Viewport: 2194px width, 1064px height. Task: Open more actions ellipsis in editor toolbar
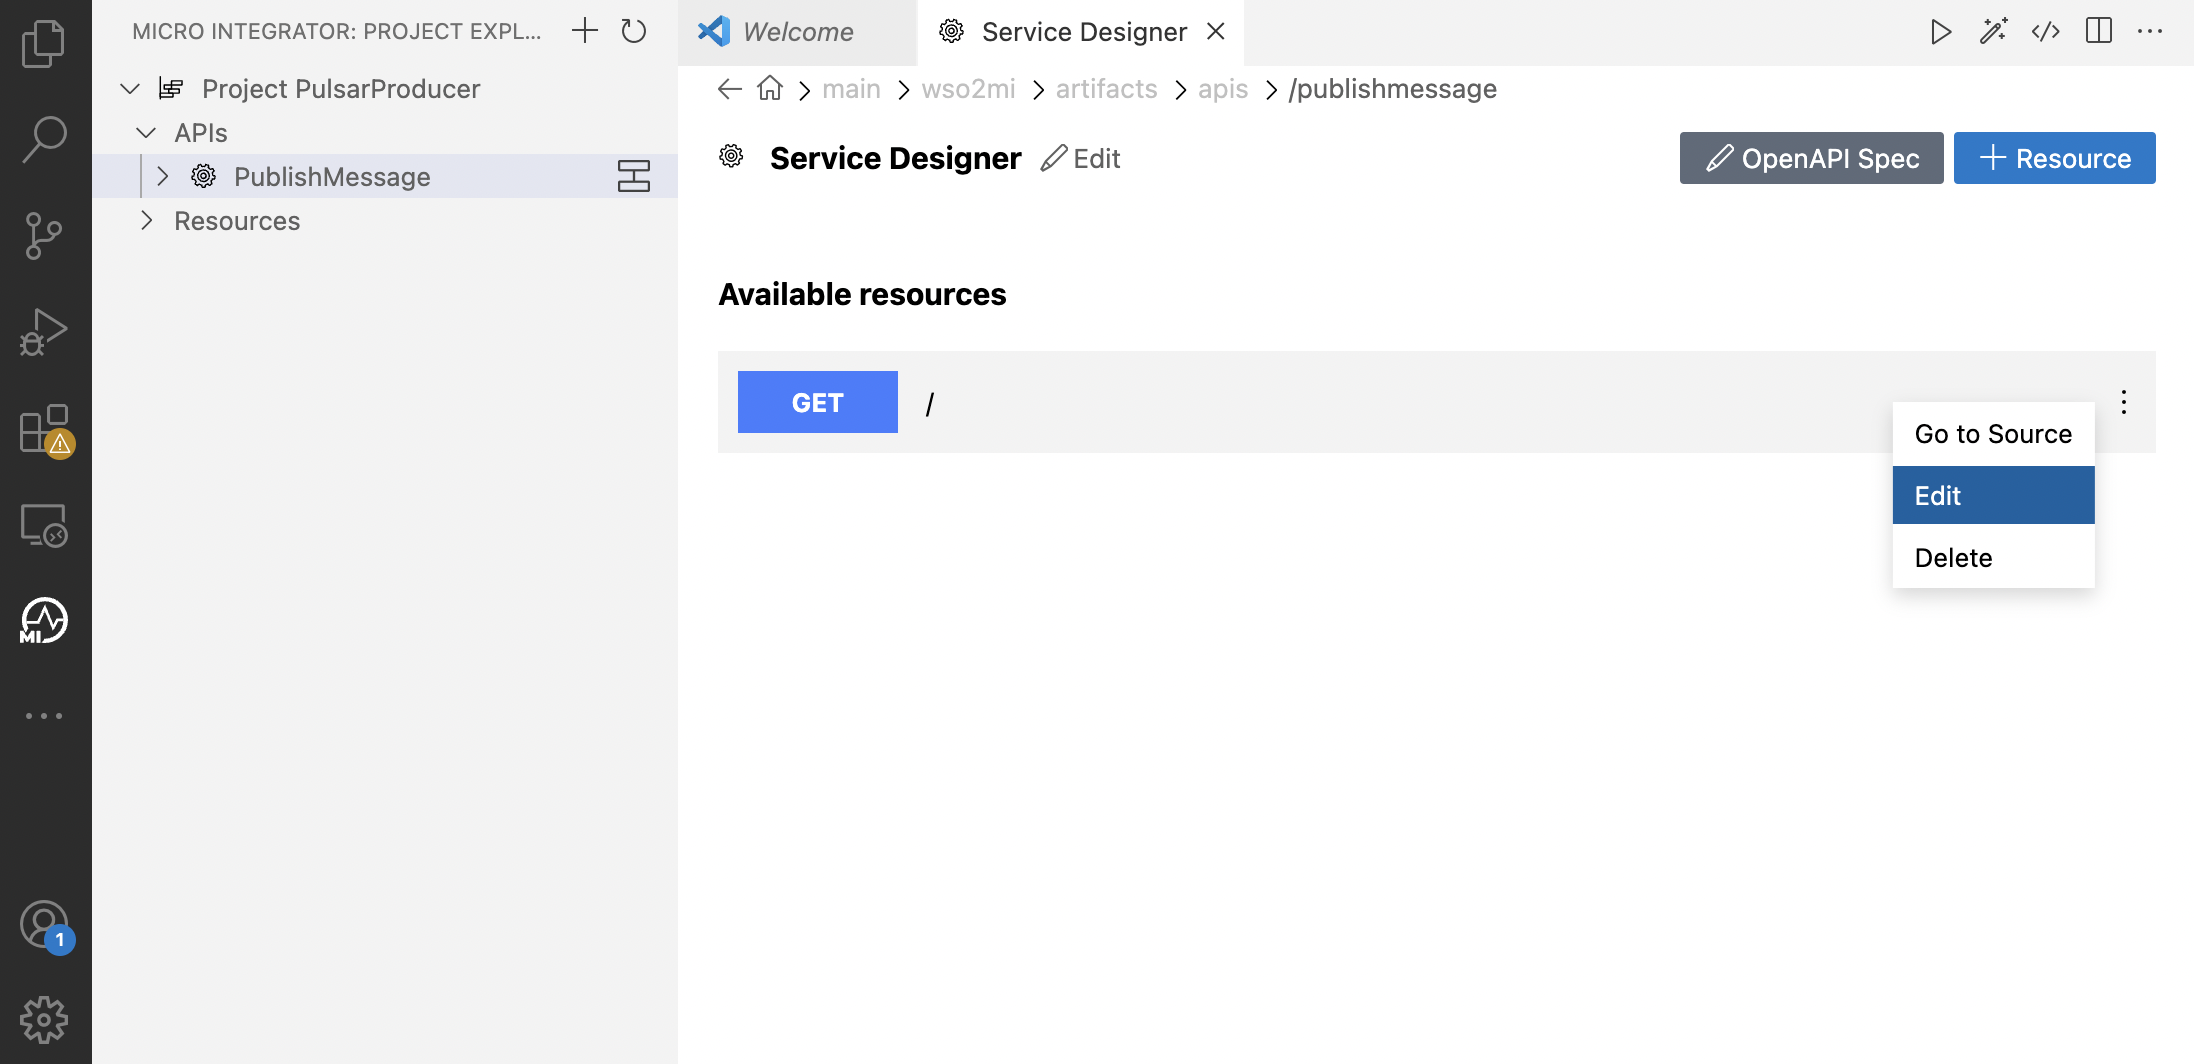click(2150, 32)
